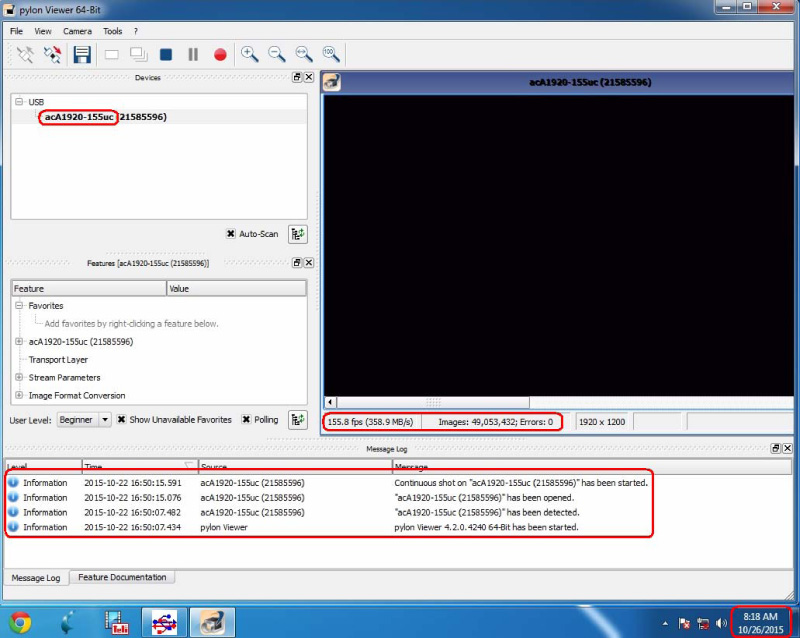Click the USB tool taskbar icon
This screenshot has height=638, width=800.
click(164, 622)
